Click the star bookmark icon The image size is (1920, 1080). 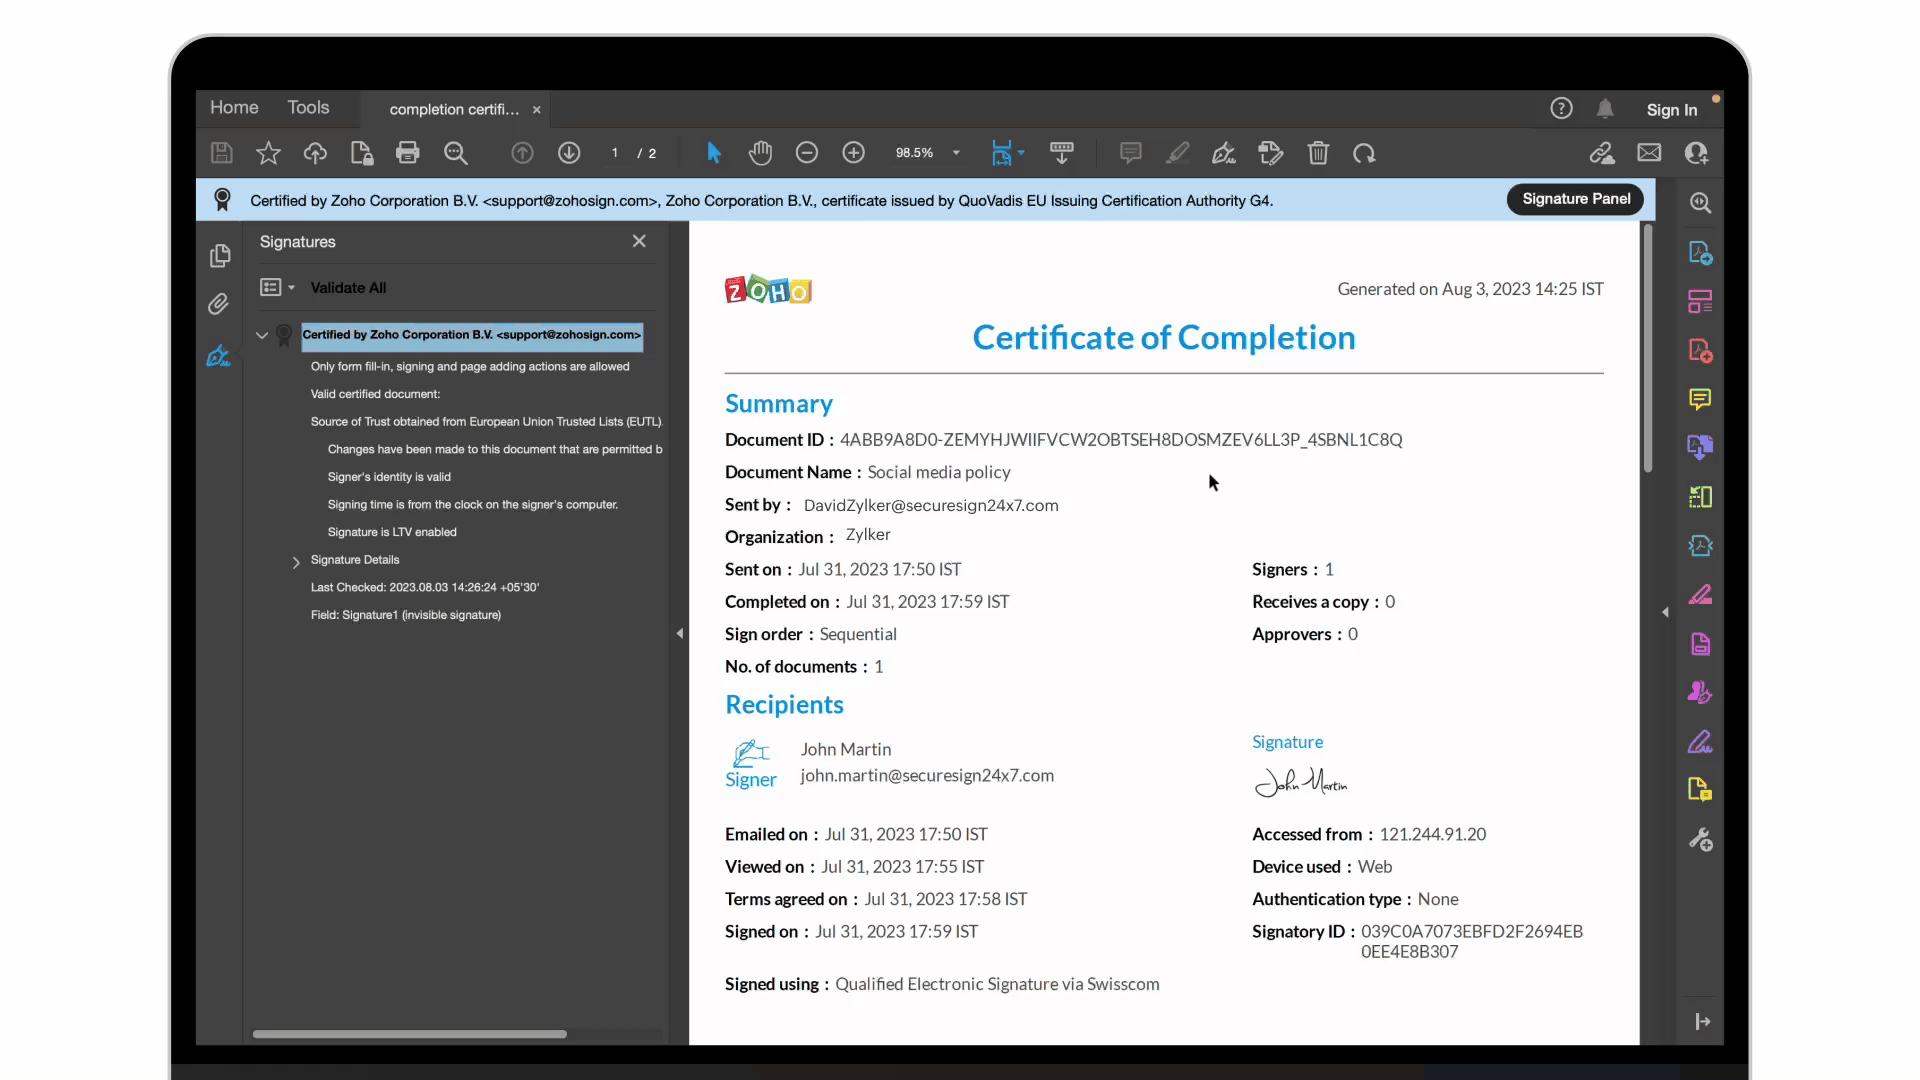point(268,153)
